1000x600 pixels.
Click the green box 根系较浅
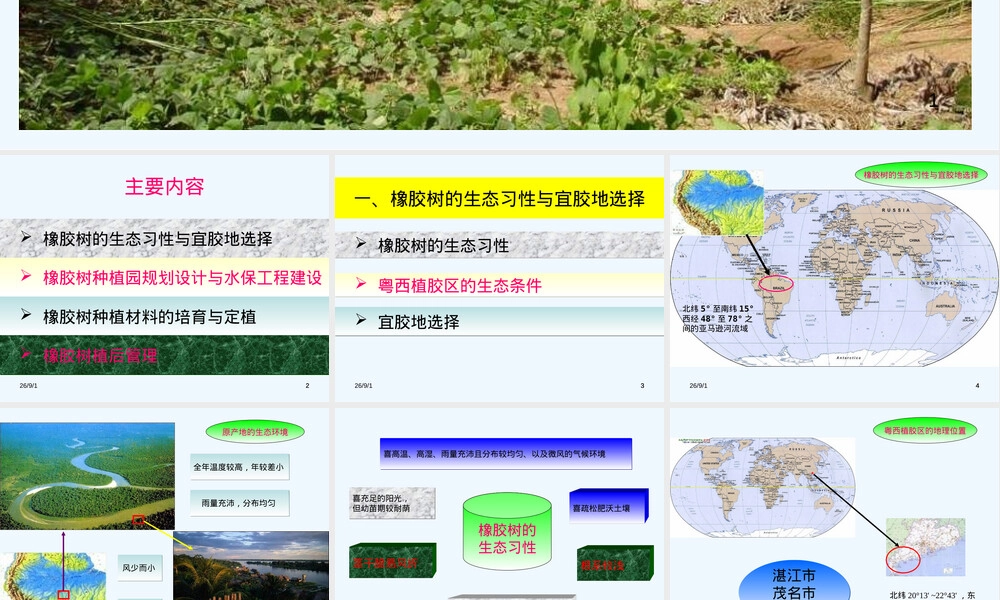point(615,562)
